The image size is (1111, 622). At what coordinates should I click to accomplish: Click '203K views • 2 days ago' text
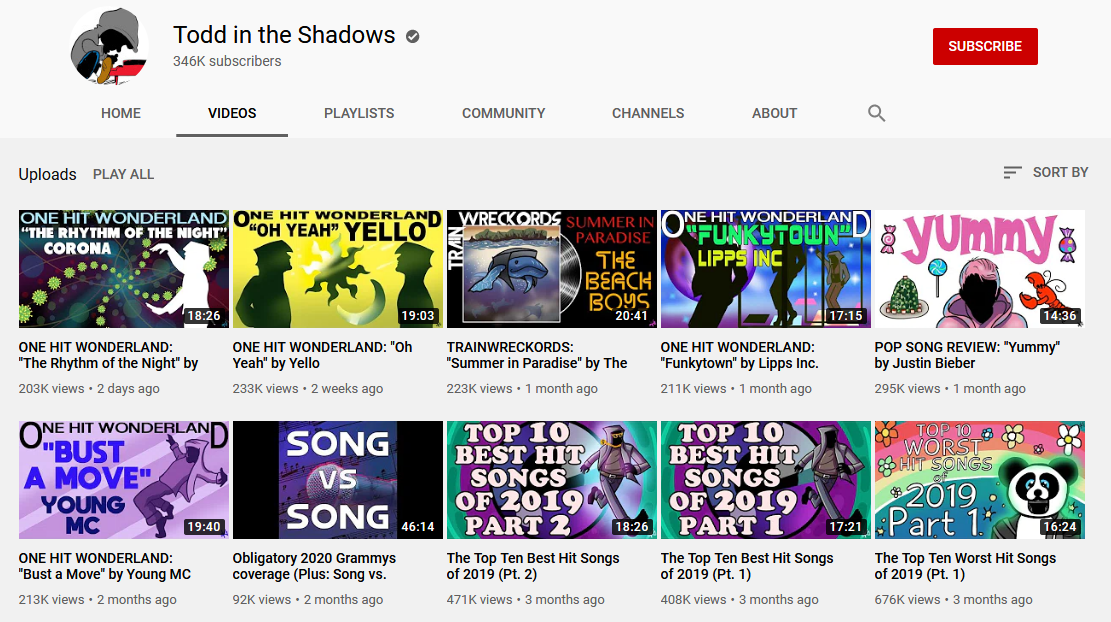(x=89, y=388)
